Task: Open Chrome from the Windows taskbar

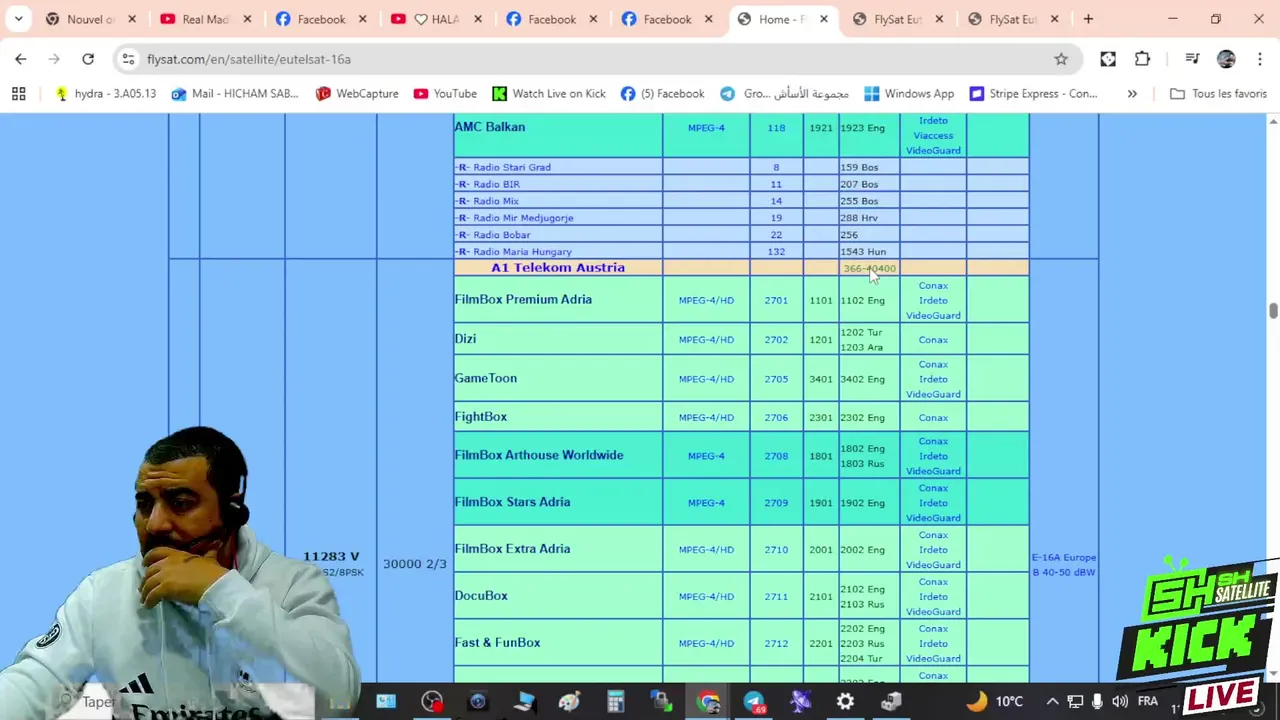Action: [x=708, y=701]
